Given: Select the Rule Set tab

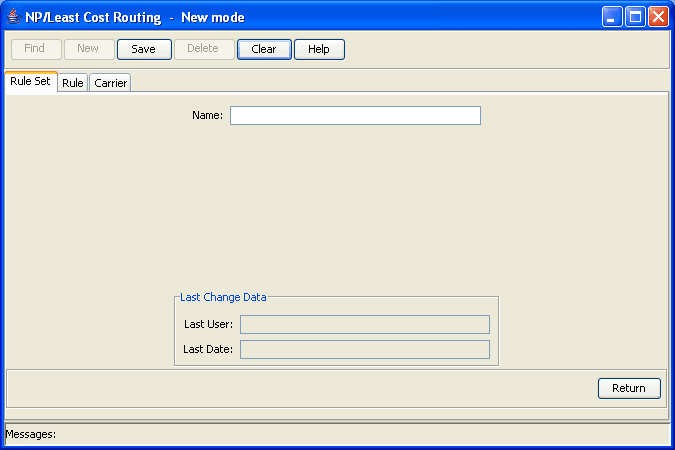Looking at the screenshot, I should 31,81.
